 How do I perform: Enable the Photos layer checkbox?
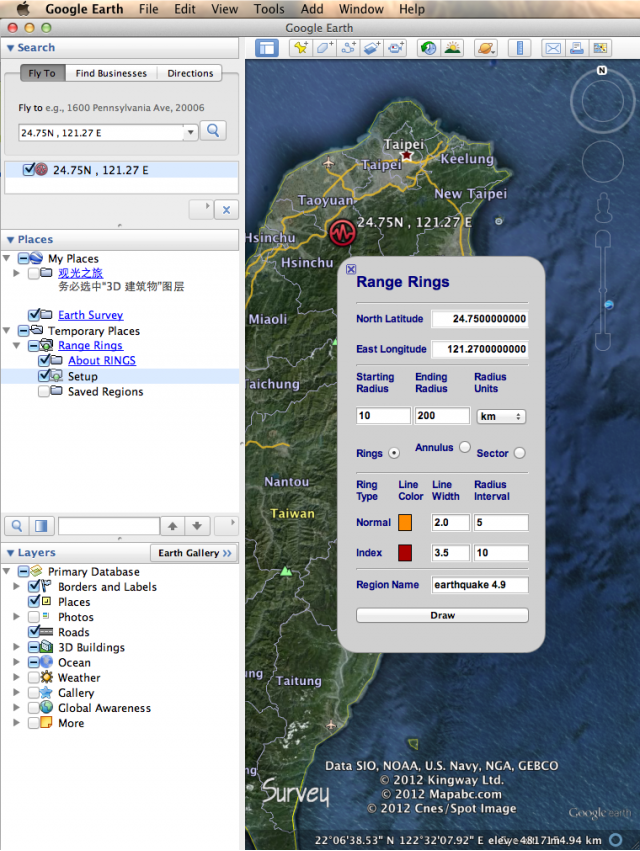34,617
